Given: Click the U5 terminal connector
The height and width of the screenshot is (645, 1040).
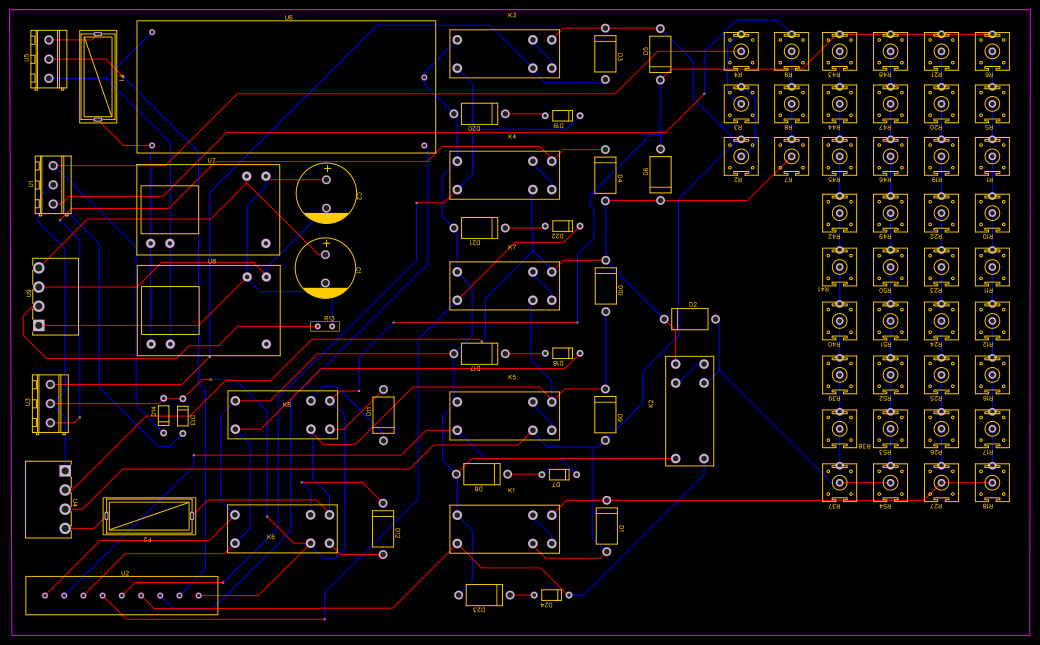Looking at the screenshot, I should [x=48, y=59].
